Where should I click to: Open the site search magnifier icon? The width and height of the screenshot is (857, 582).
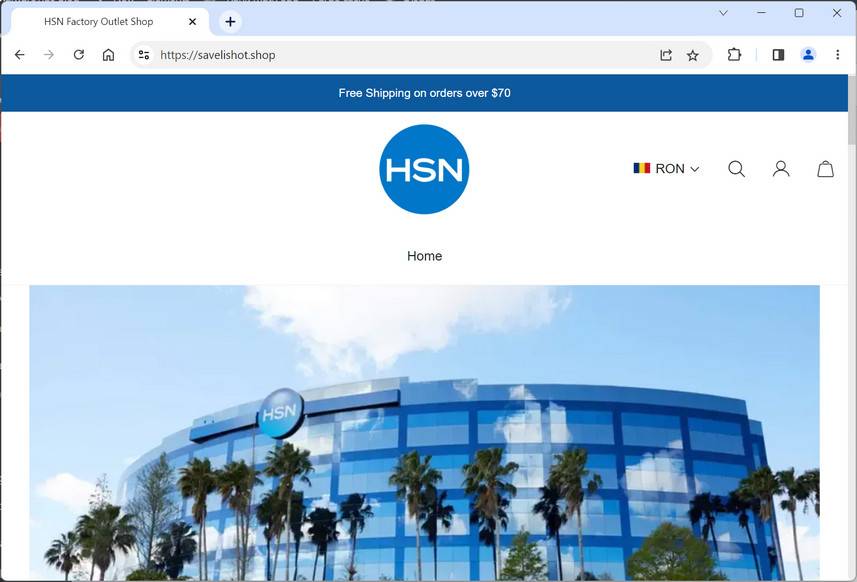pyautogui.click(x=736, y=169)
